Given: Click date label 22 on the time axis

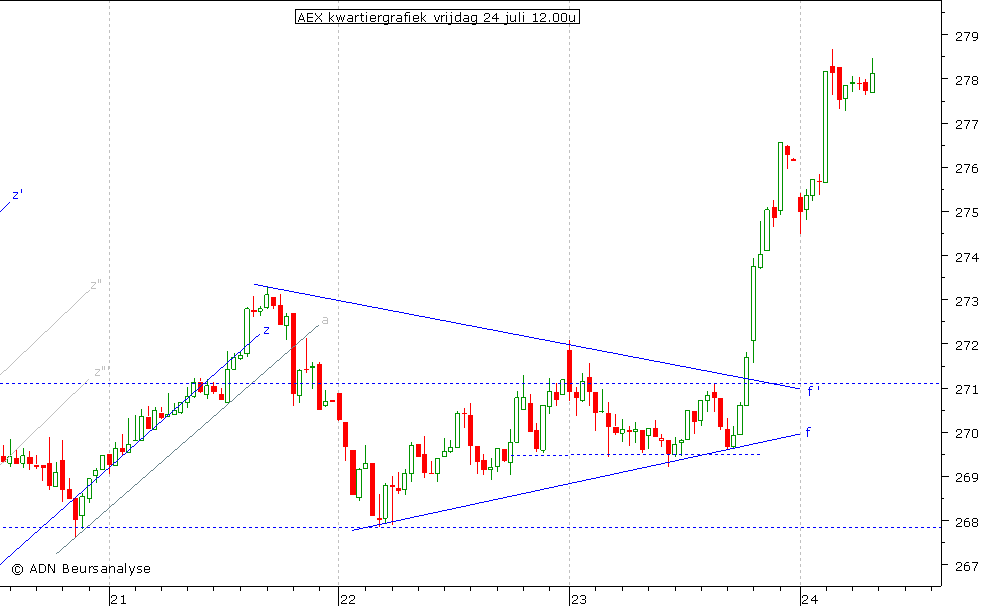Looking at the screenshot, I should 348,600.
